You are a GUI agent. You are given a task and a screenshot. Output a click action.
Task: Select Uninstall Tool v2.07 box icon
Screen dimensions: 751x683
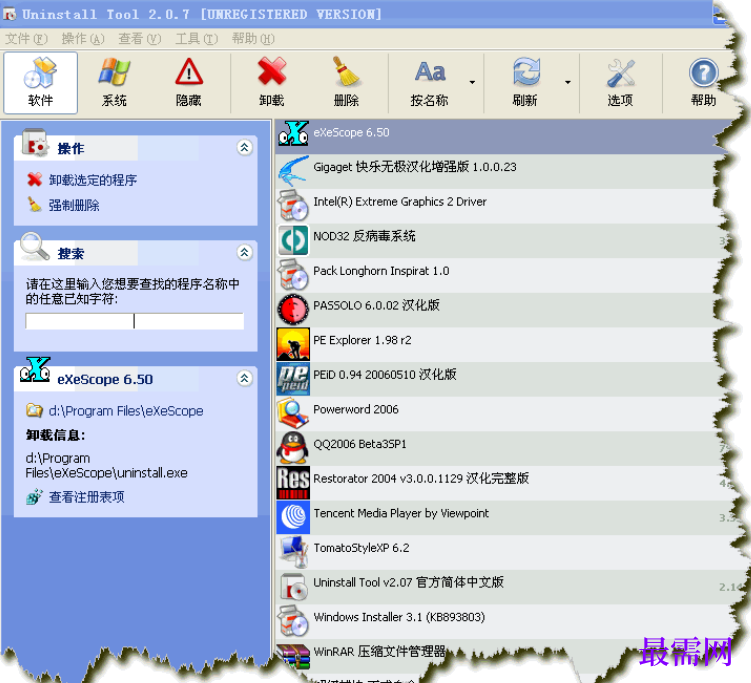[293, 586]
